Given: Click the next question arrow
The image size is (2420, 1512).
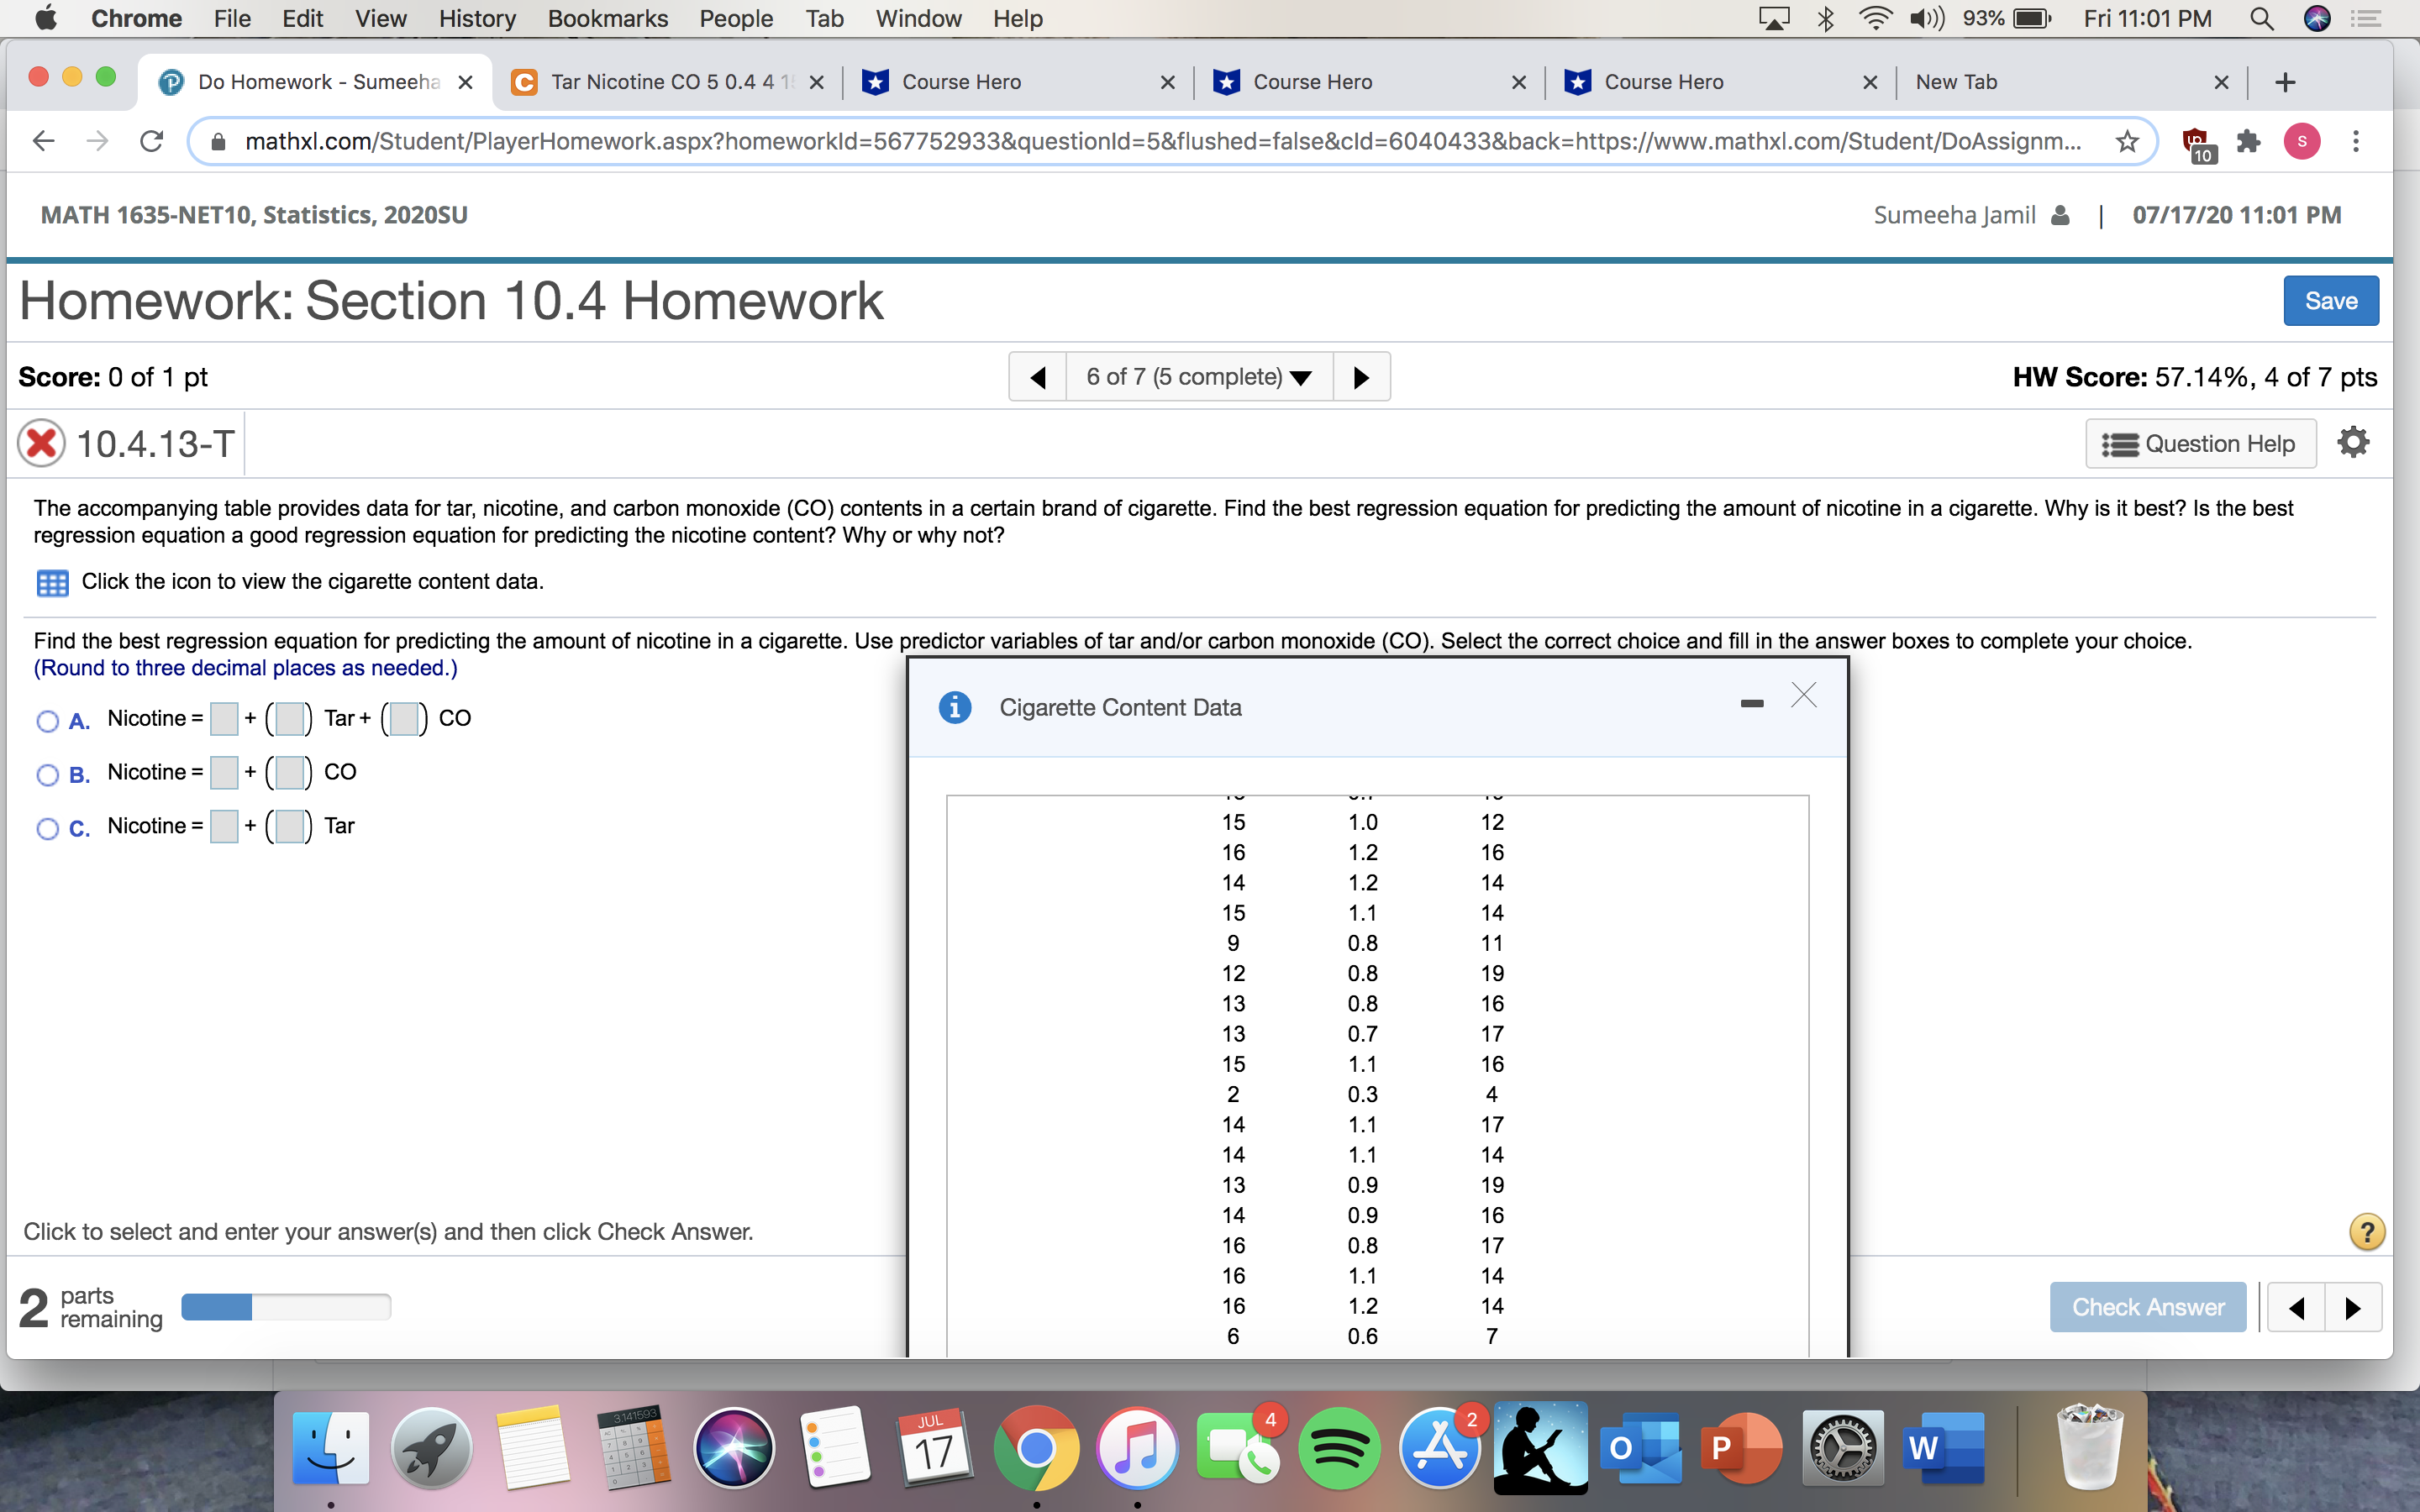Looking at the screenshot, I should point(1362,376).
